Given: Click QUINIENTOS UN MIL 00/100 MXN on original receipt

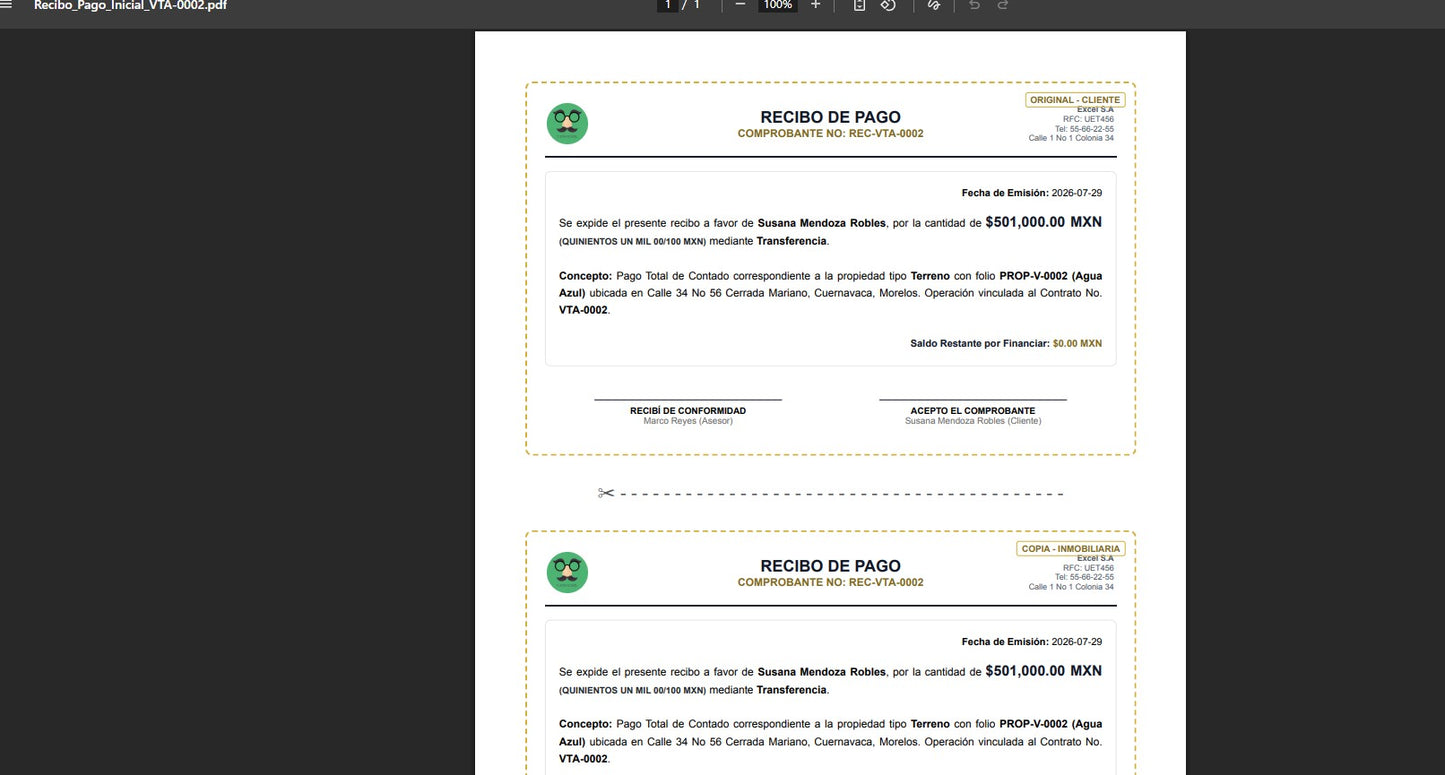Looking at the screenshot, I should point(632,242).
